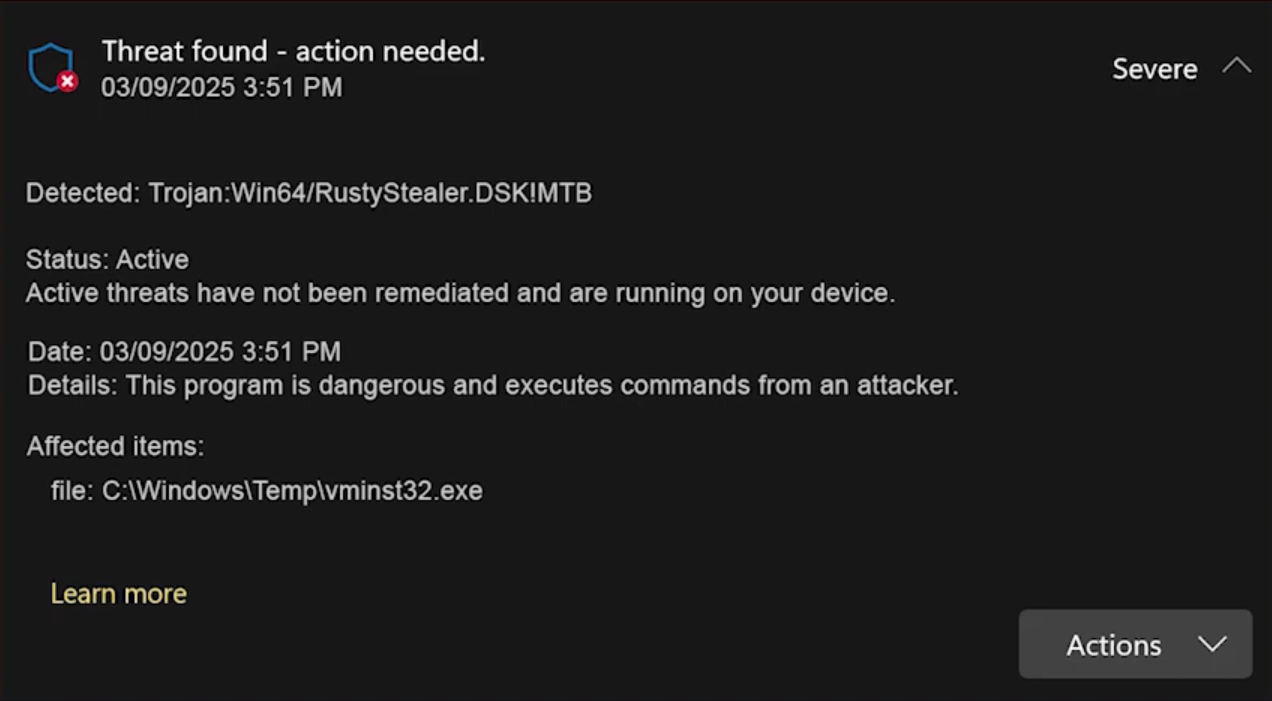Click the Threat found header title
This screenshot has height=701, width=1272.
click(293, 51)
